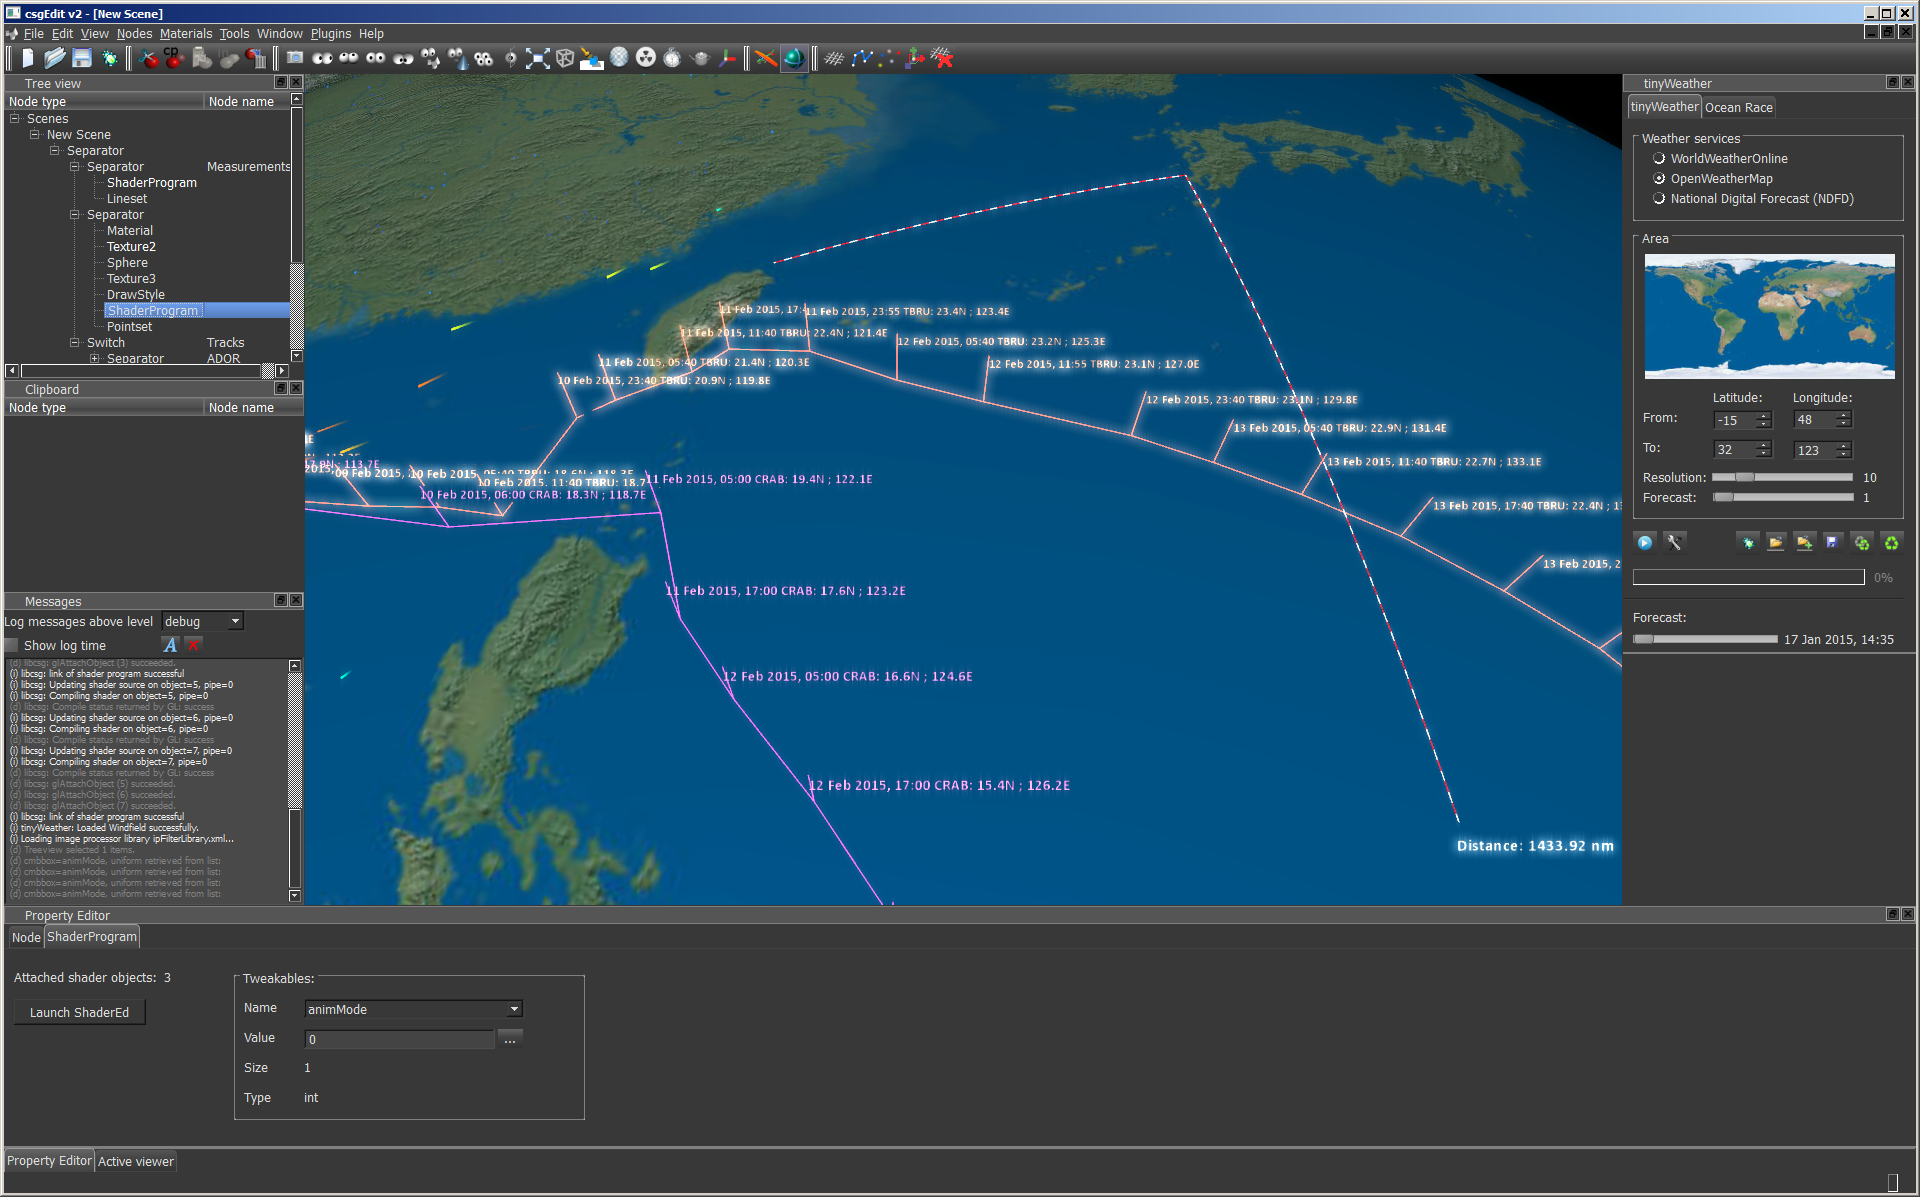The image size is (1920, 1197).
Task: Click the wireframe cube toolbar icon
Action: pyautogui.click(x=565, y=59)
